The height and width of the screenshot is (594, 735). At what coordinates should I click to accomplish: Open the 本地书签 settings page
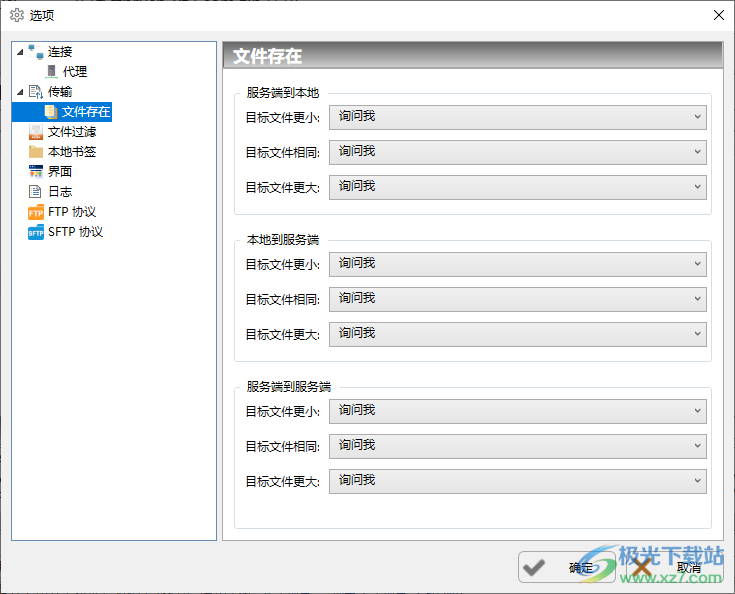pyautogui.click(x=72, y=151)
